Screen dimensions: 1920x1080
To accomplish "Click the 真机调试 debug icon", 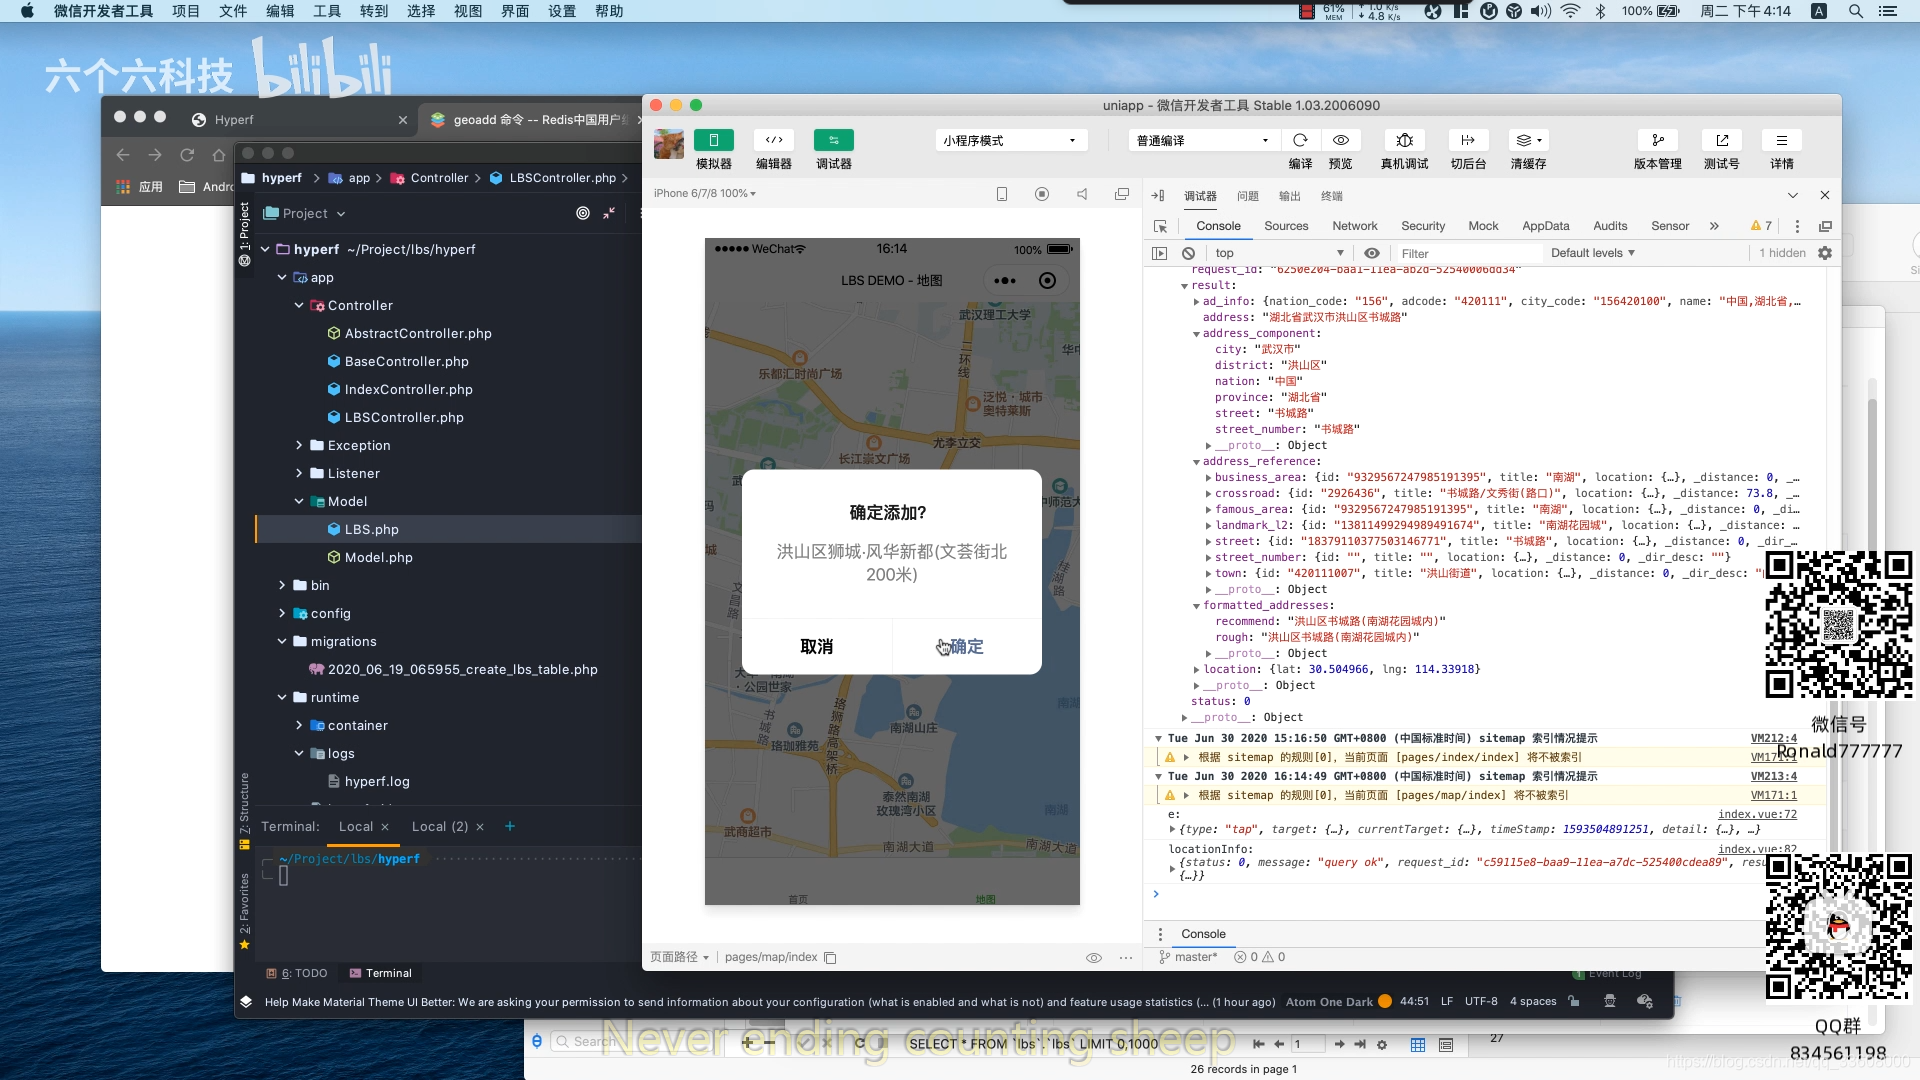I will [1404, 140].
